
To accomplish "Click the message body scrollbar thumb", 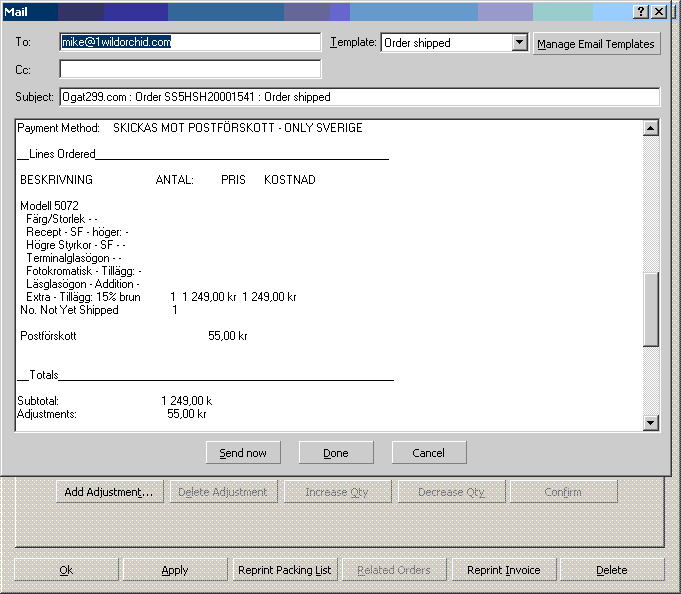I will pyautogui.click(x=651, y=310).
